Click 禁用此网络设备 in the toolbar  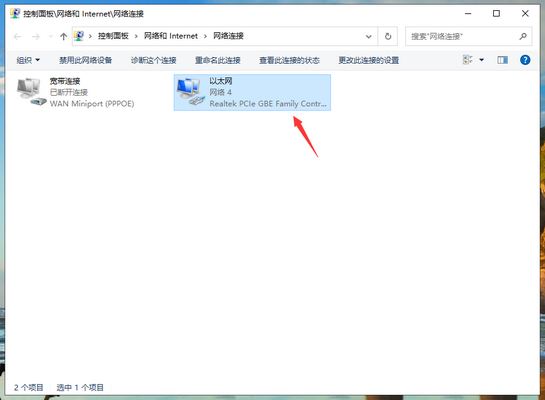coord(85,60)
